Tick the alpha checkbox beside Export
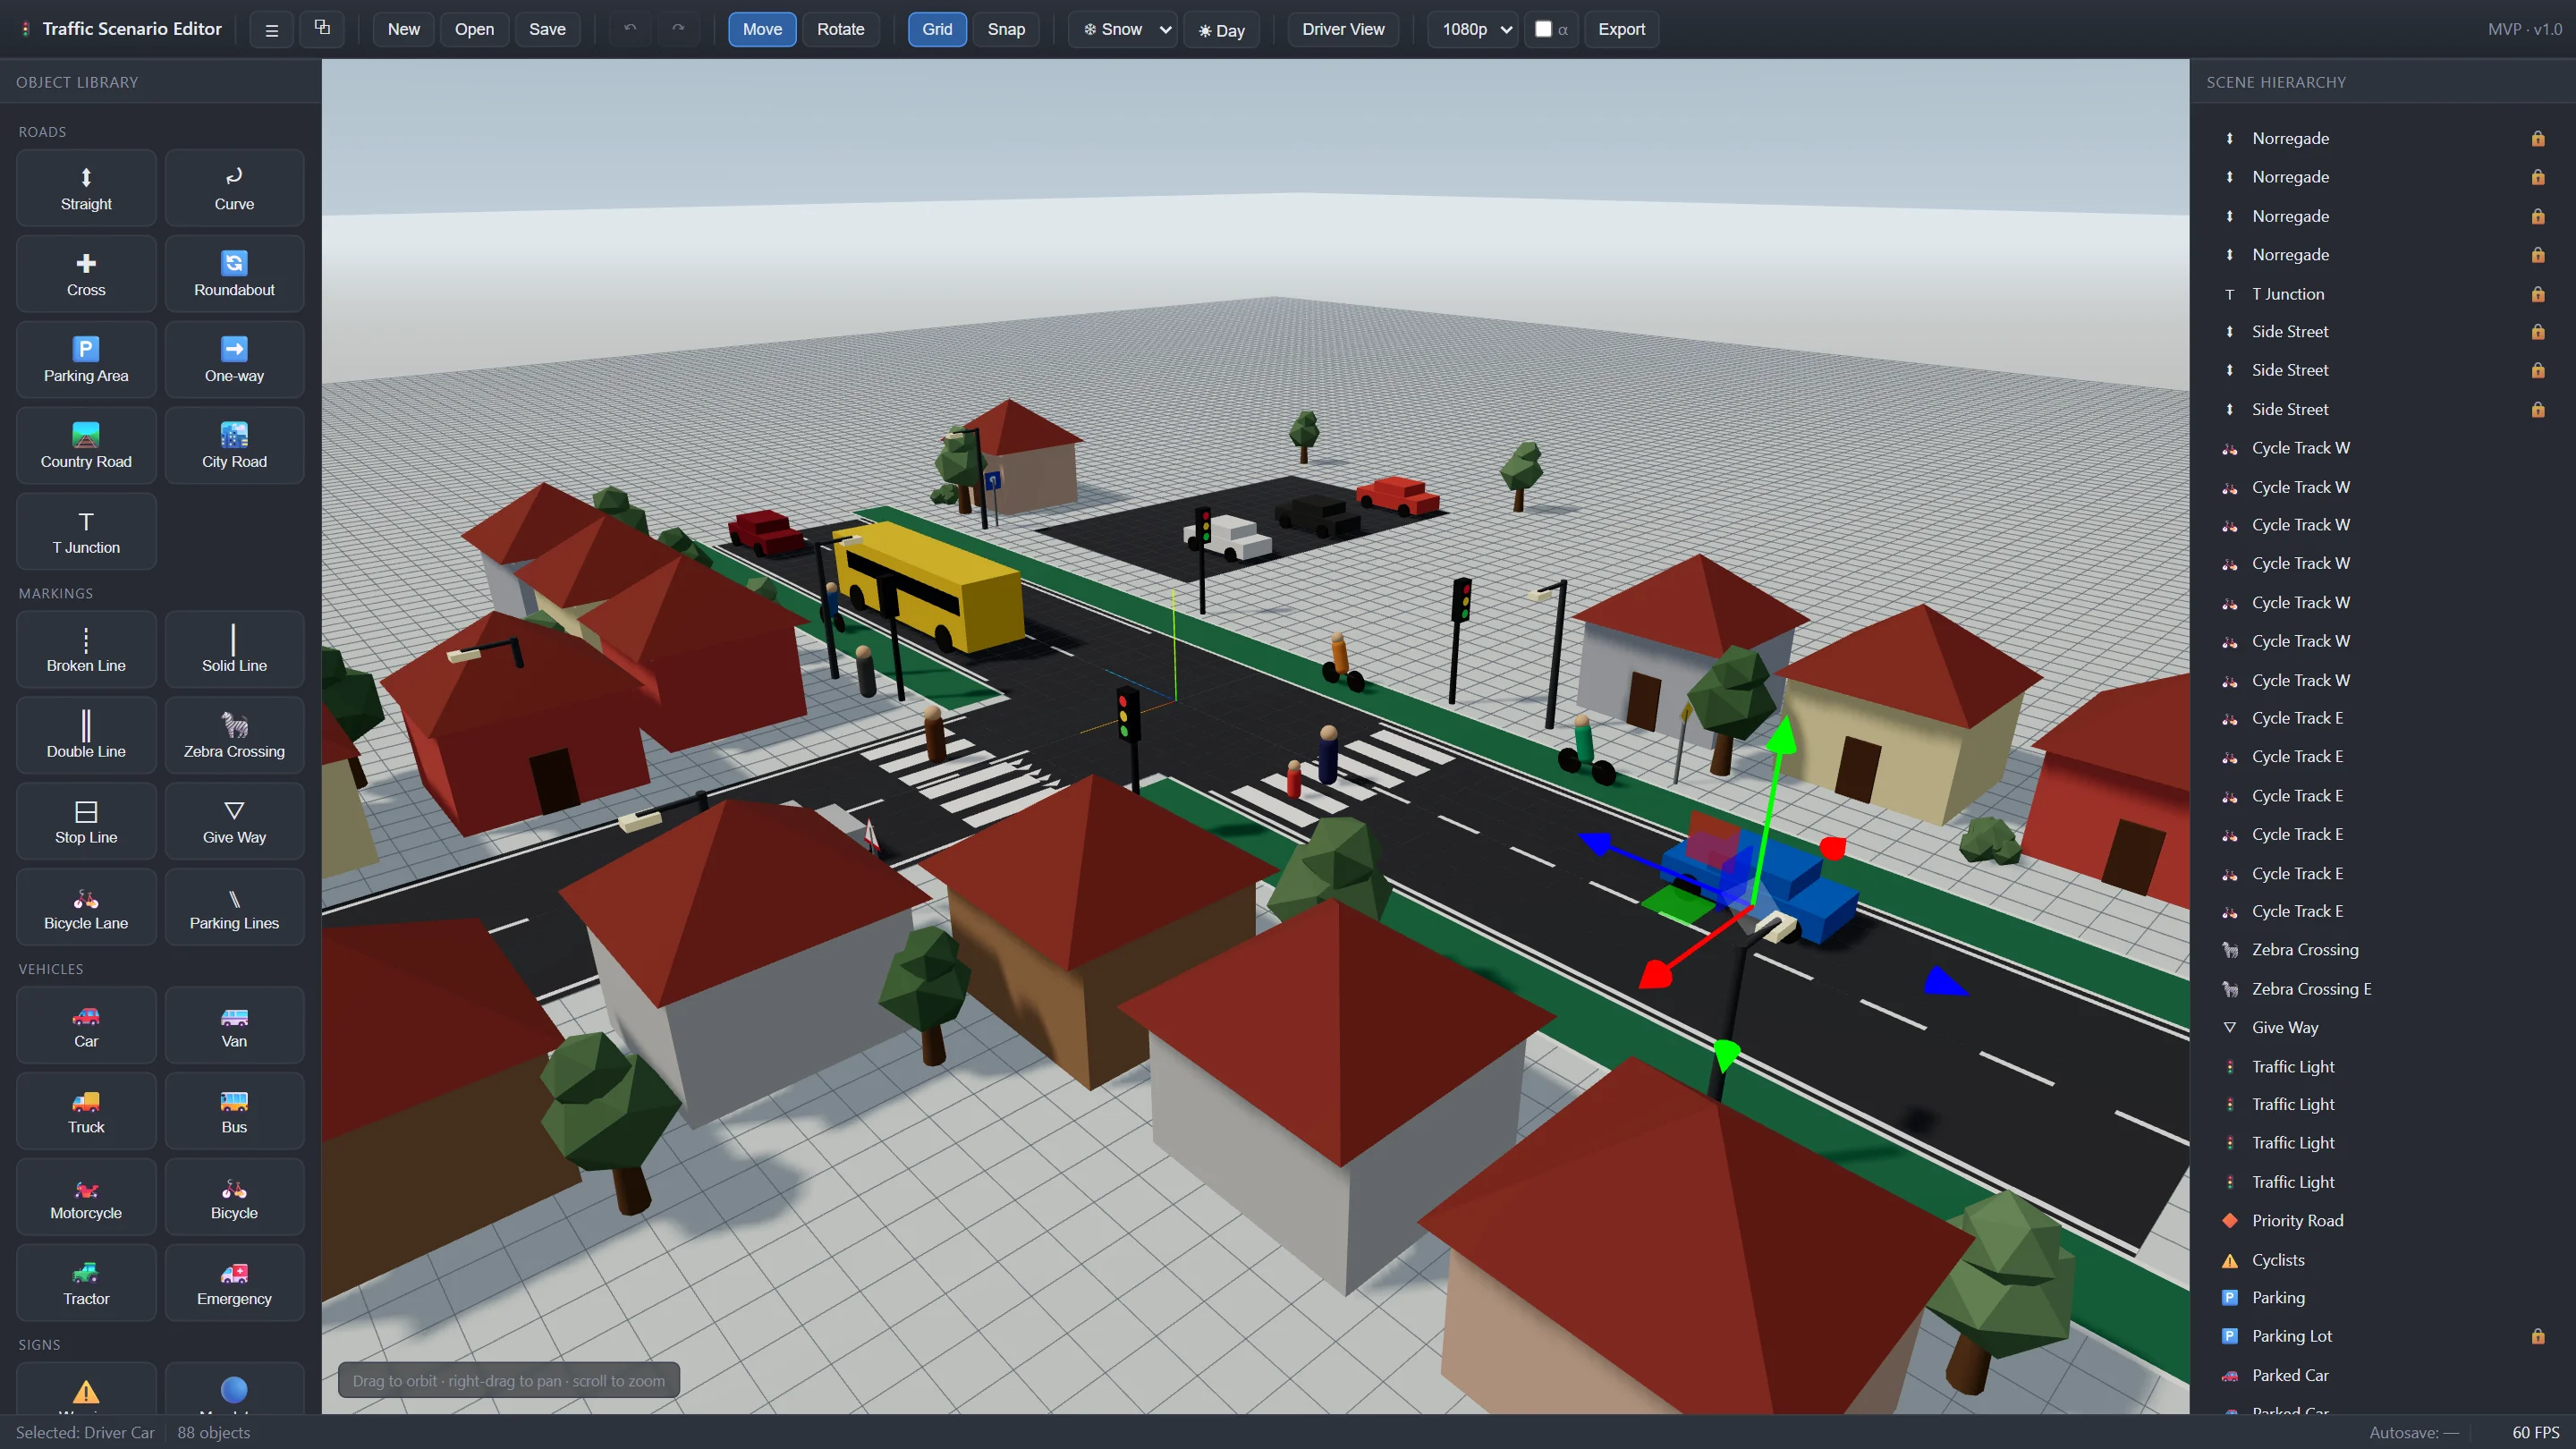The image size is (2576, 1449). point(1543,29)
